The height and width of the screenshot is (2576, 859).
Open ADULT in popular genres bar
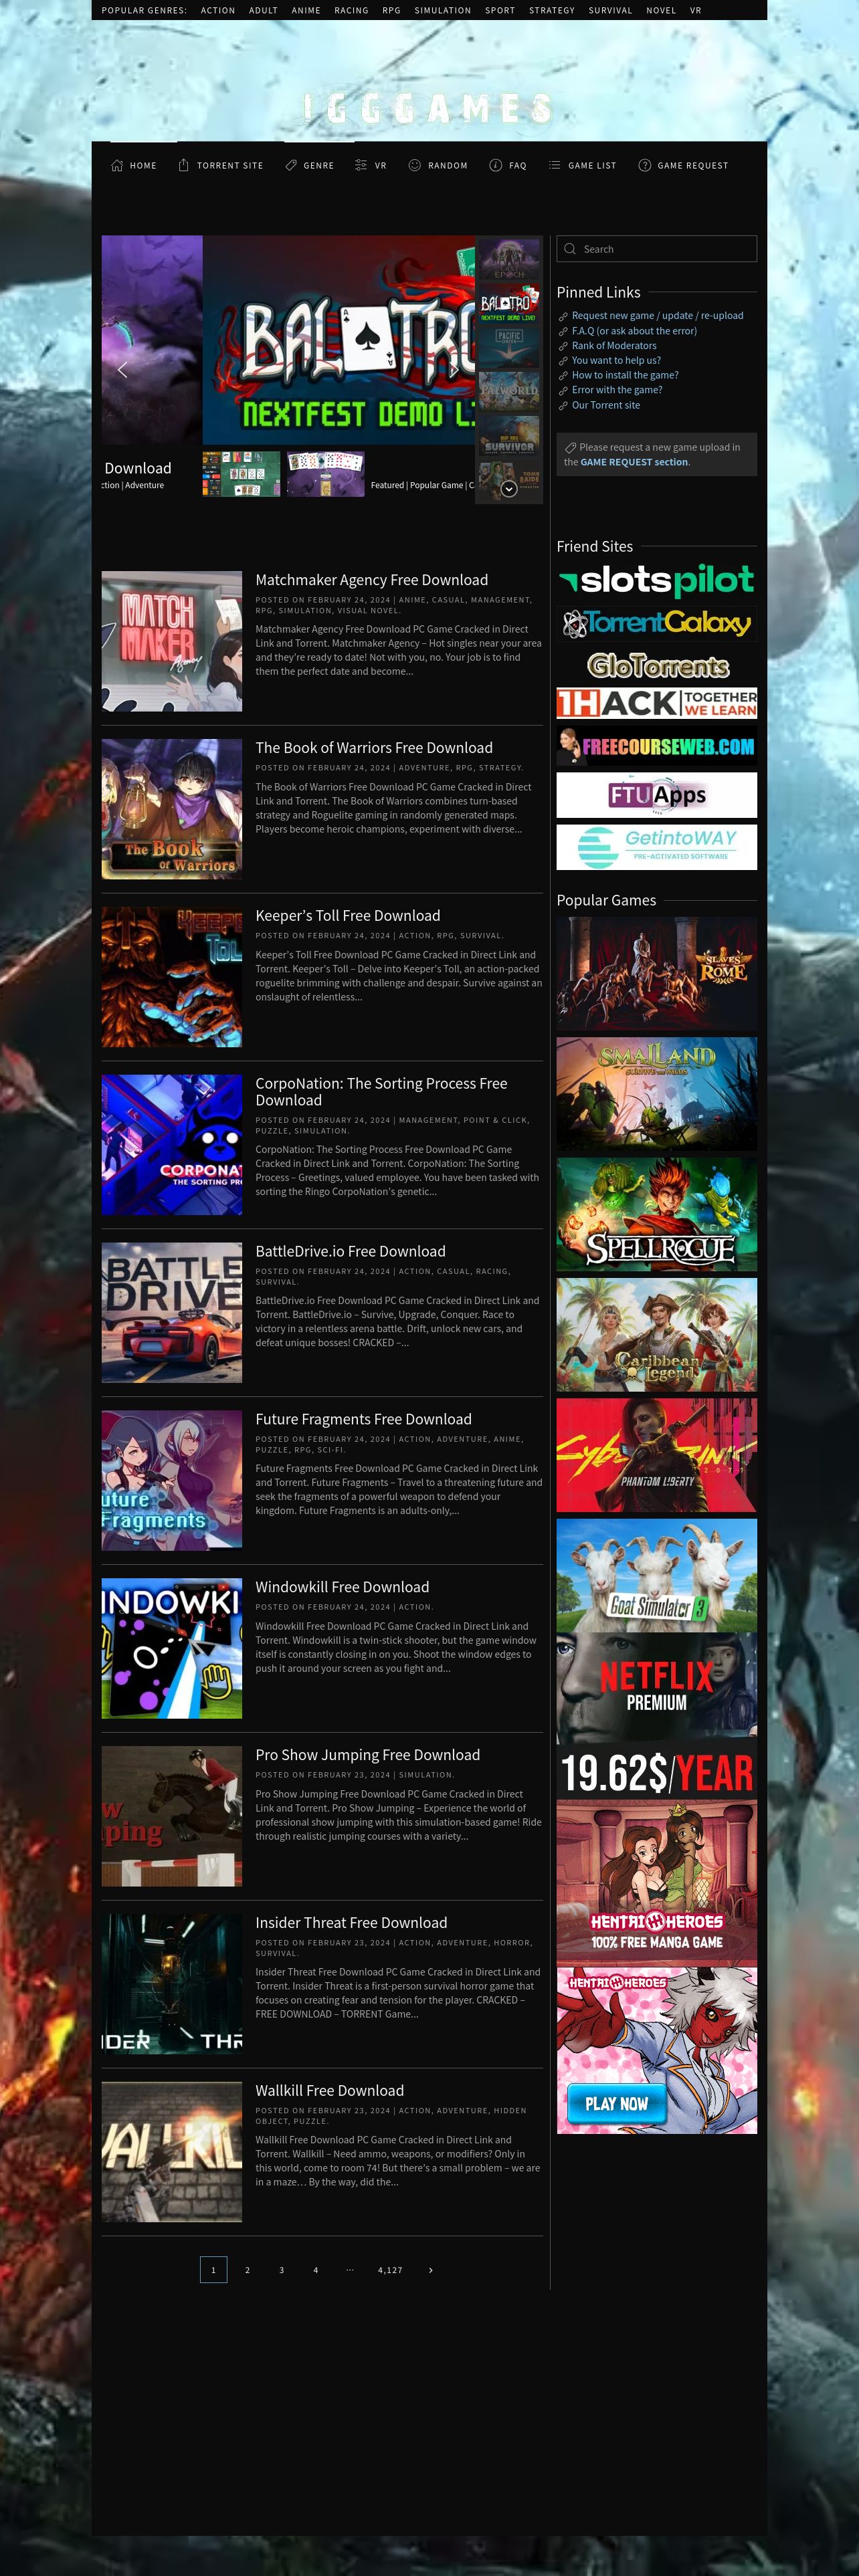coord(263,10)
